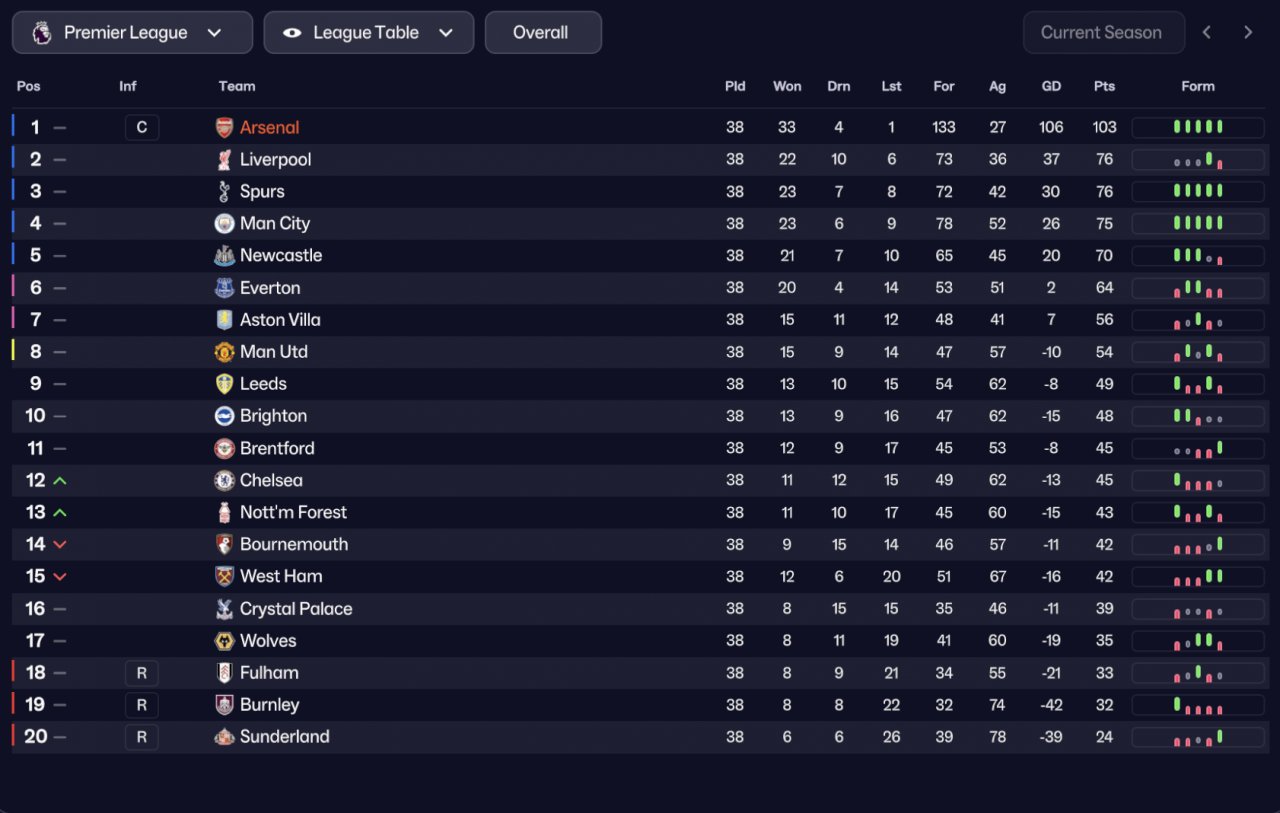Sort table by GD column header
Image resolution: width=1280 pixels, height=813 pixels.
pos(1051,86)
